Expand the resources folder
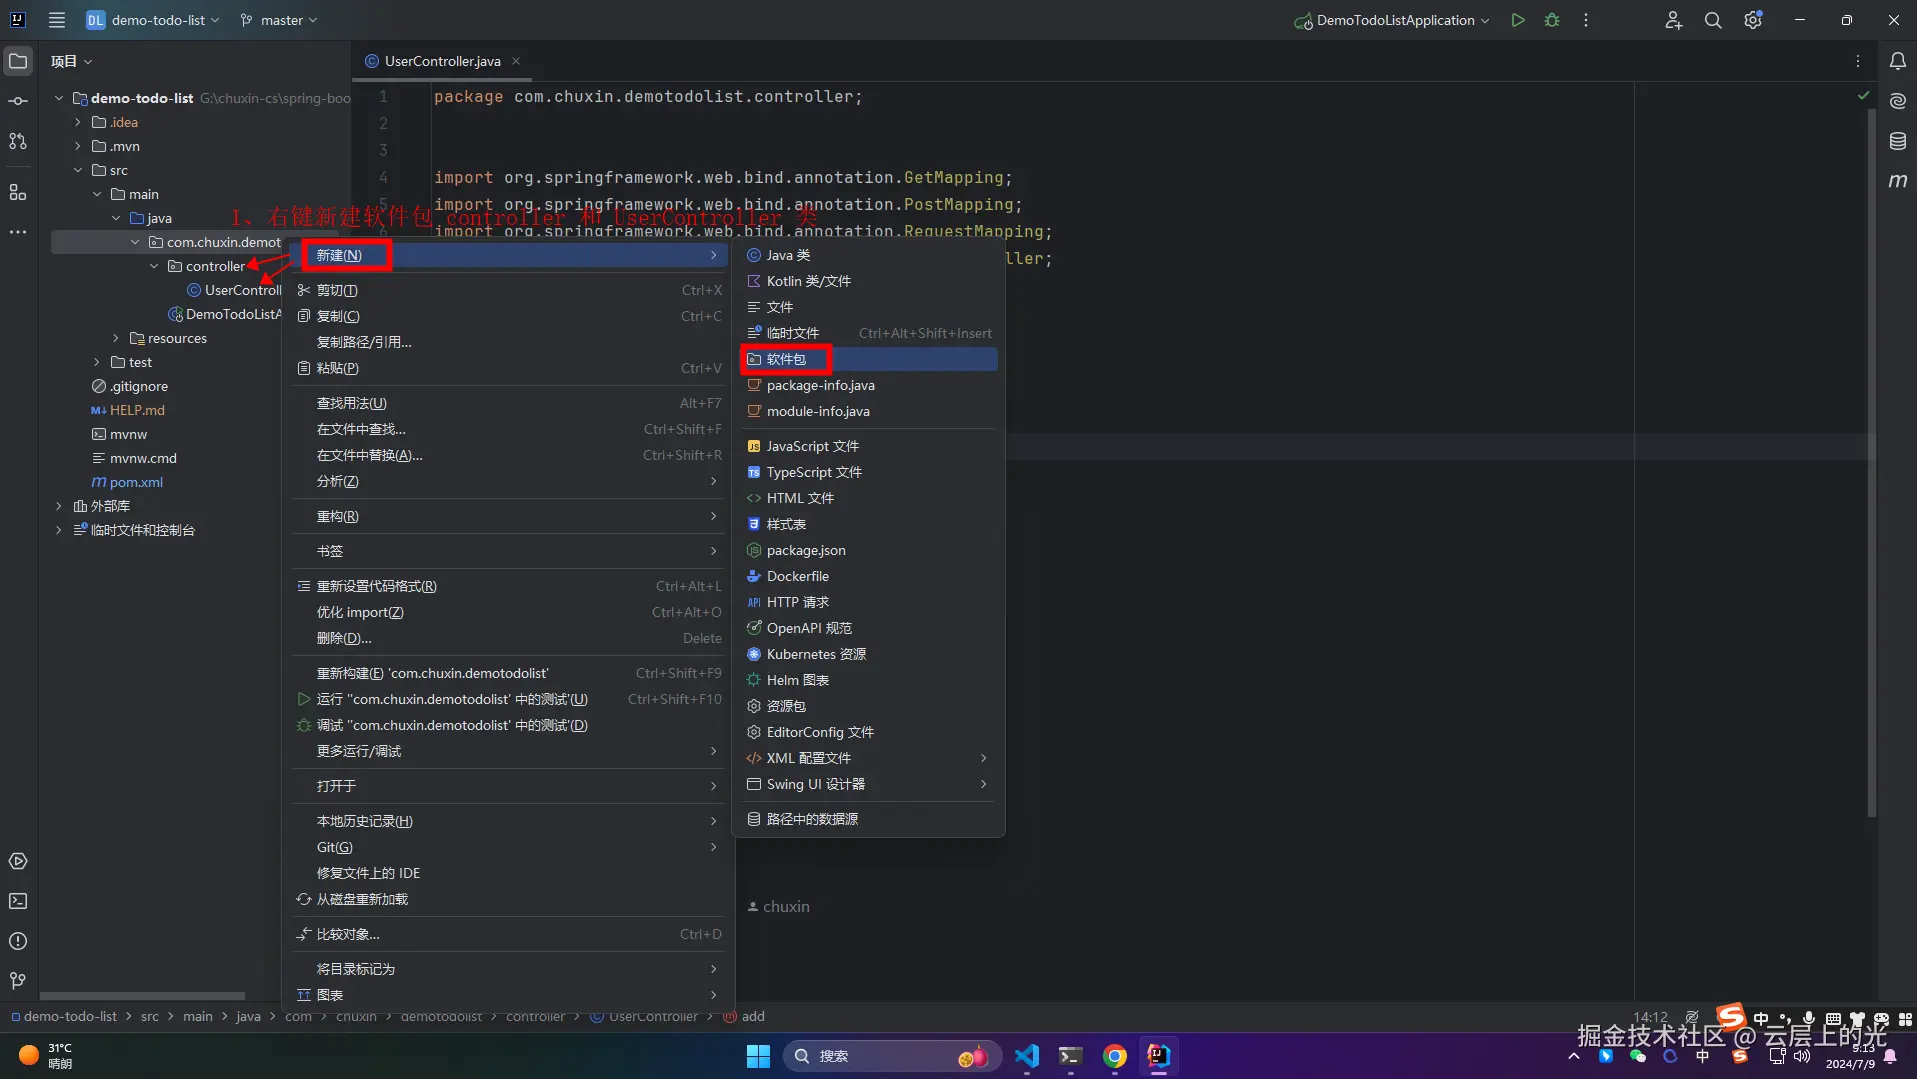 116,338
